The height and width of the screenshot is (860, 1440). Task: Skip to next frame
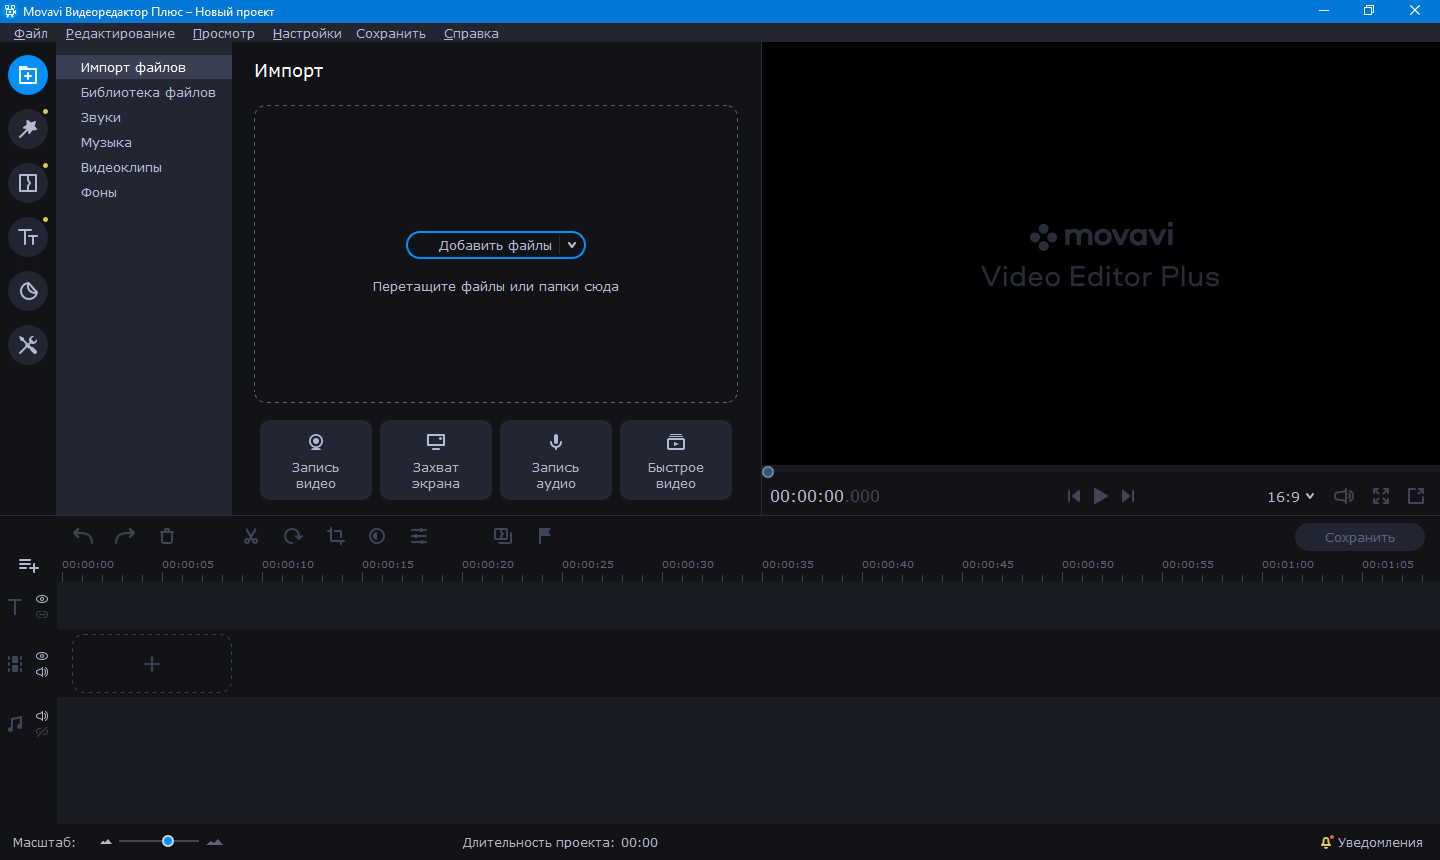[1128, 496]
